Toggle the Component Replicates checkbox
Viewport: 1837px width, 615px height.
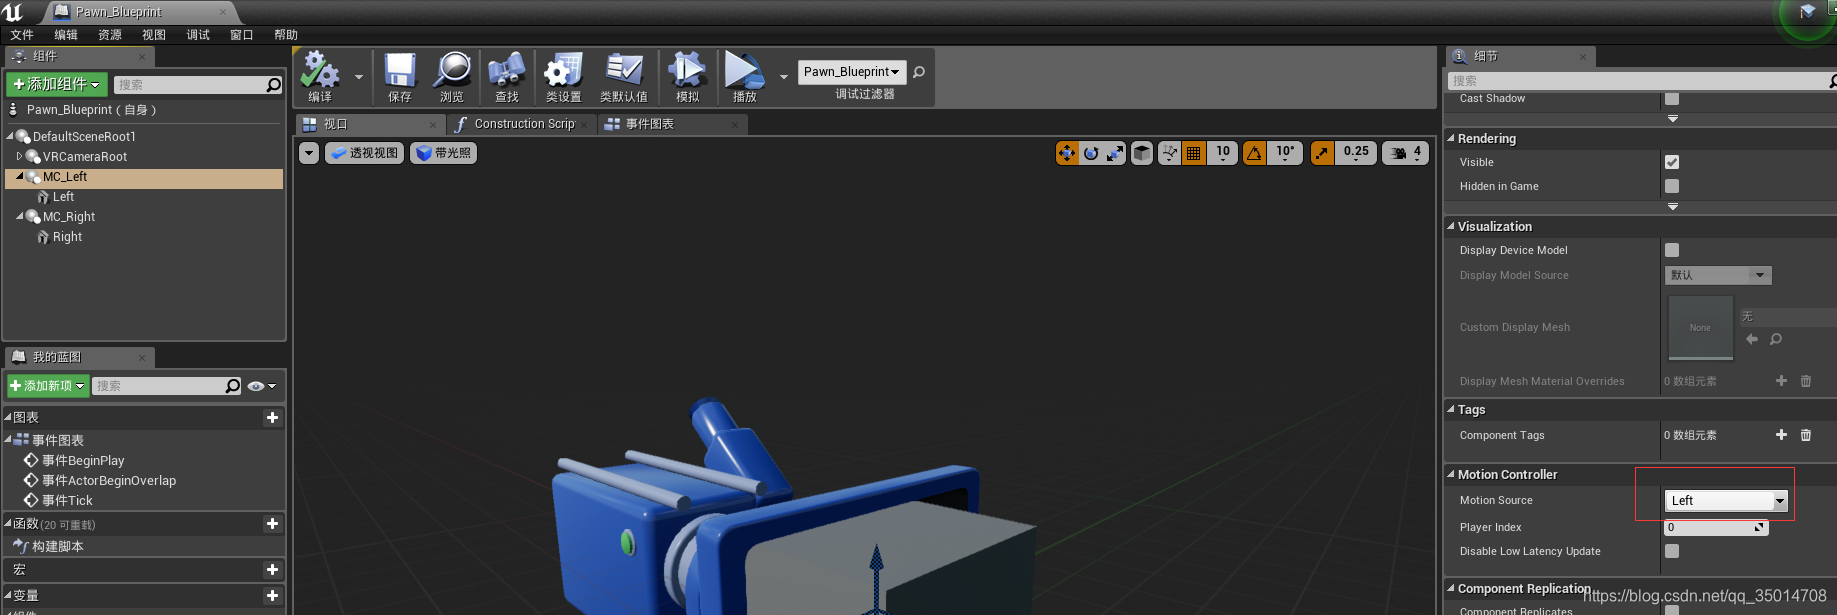point(1672,610)
